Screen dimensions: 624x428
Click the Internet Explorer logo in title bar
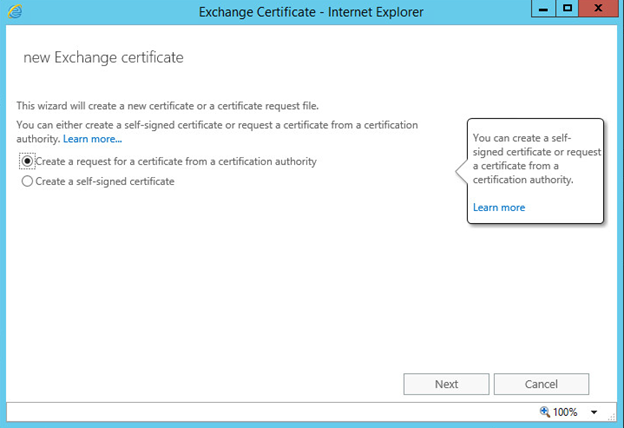[x=15, y=11]
